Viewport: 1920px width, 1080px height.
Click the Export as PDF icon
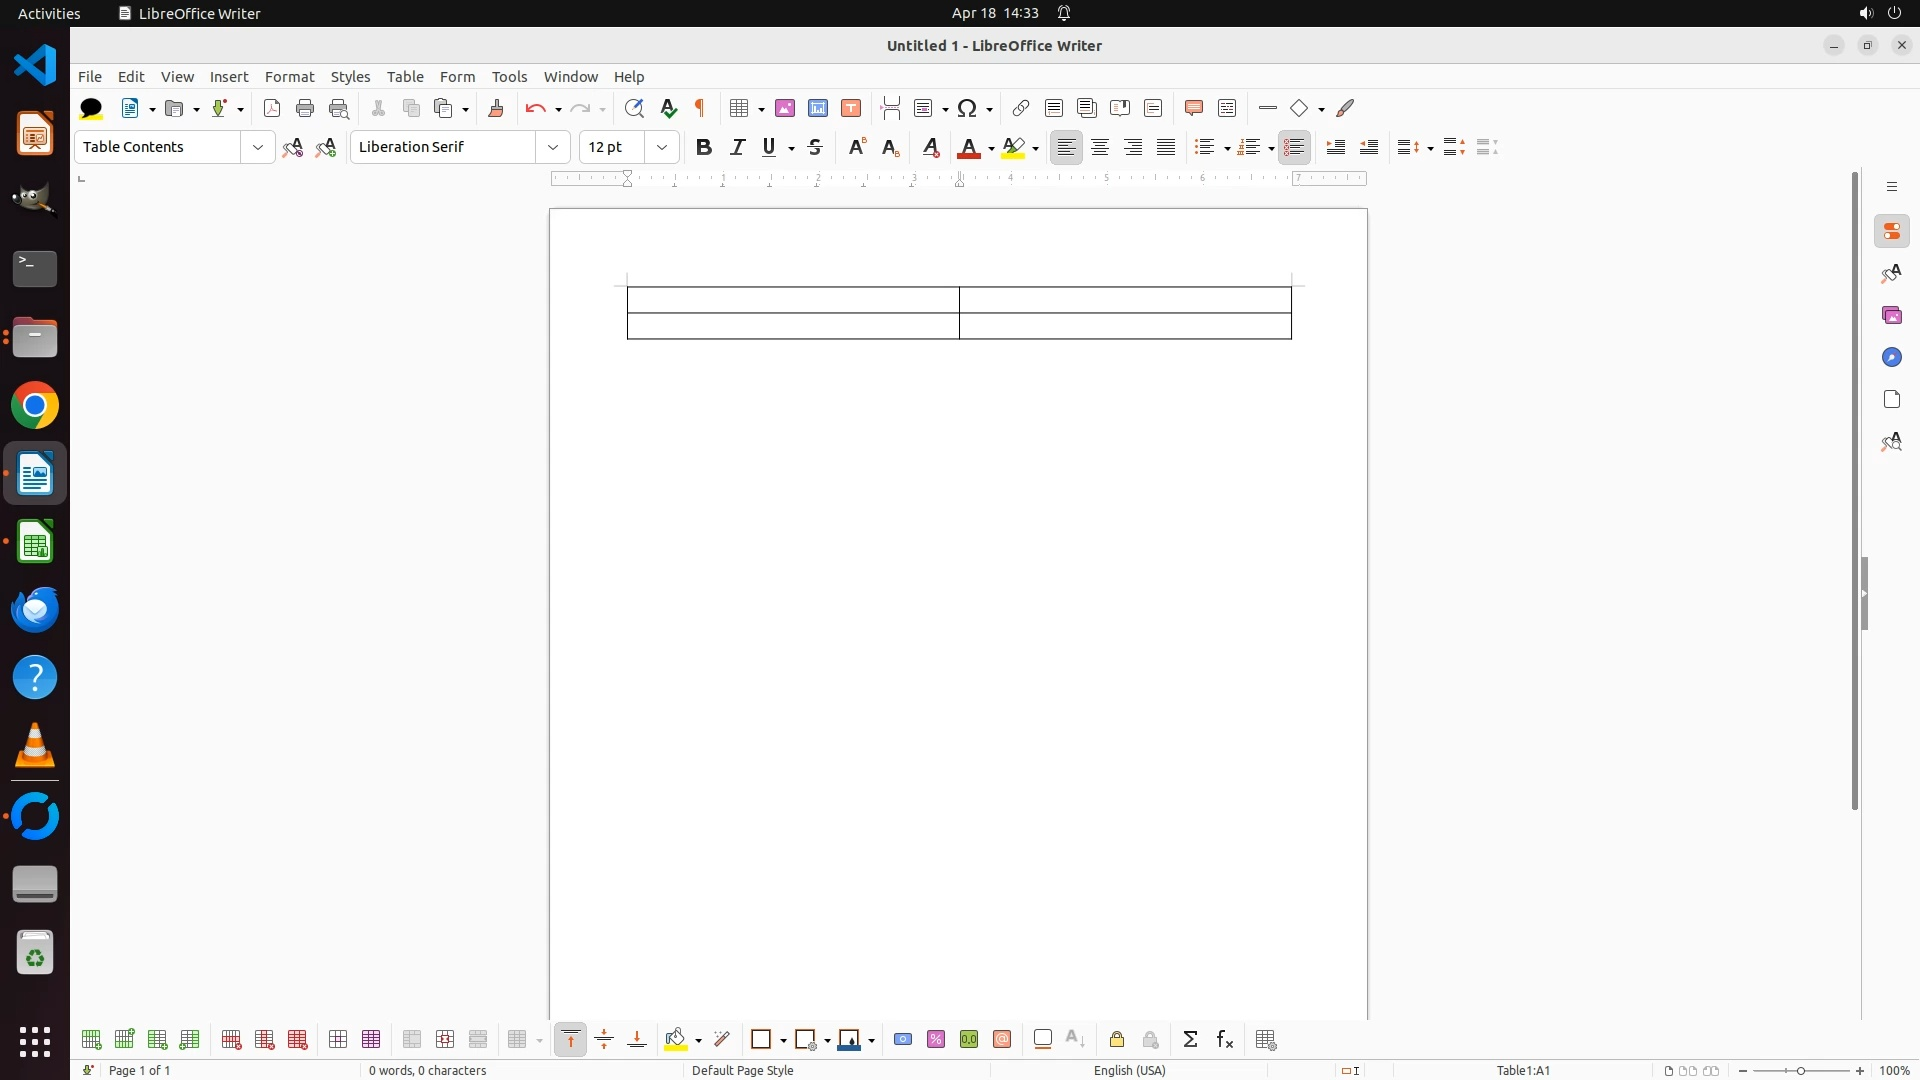pos(271,108)
